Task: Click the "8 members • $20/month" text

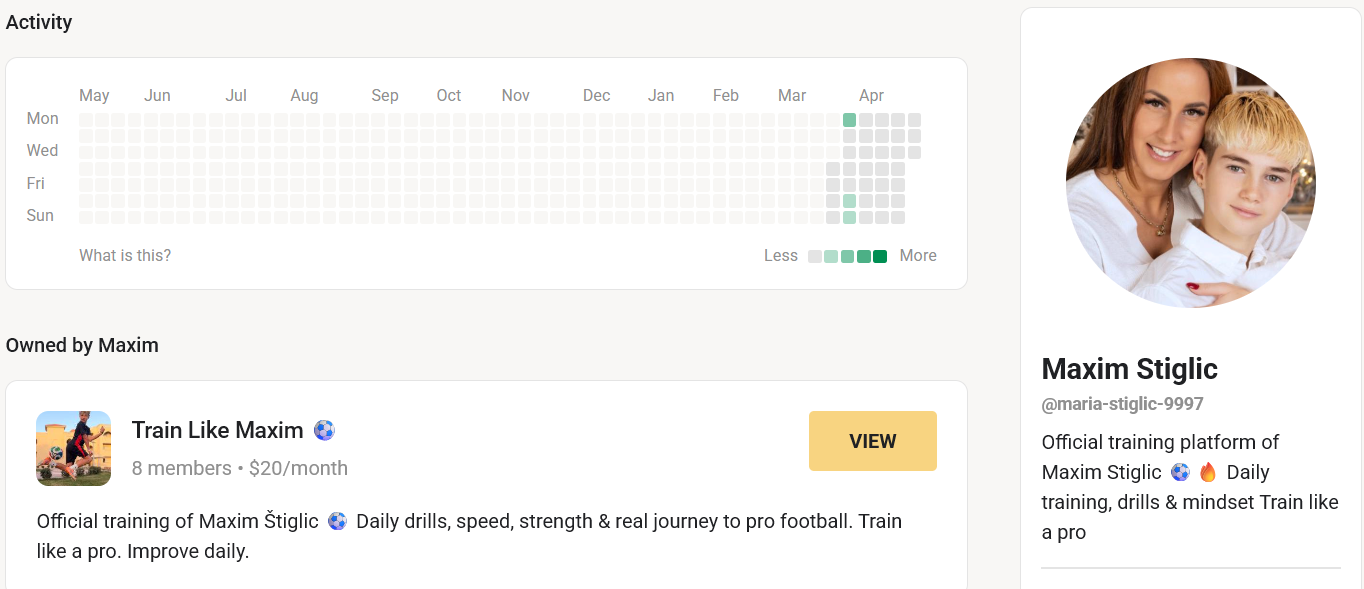Action: coord(239,468)
